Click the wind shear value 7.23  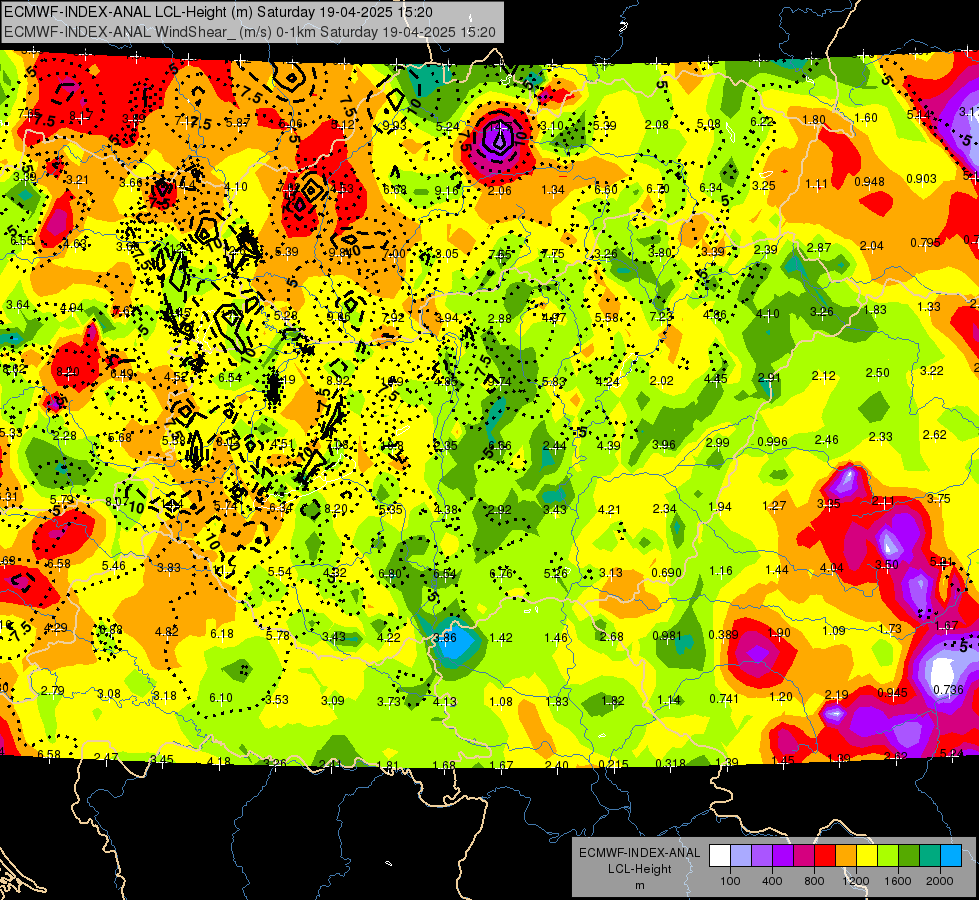pyautogui.click(x=661, y=317)
